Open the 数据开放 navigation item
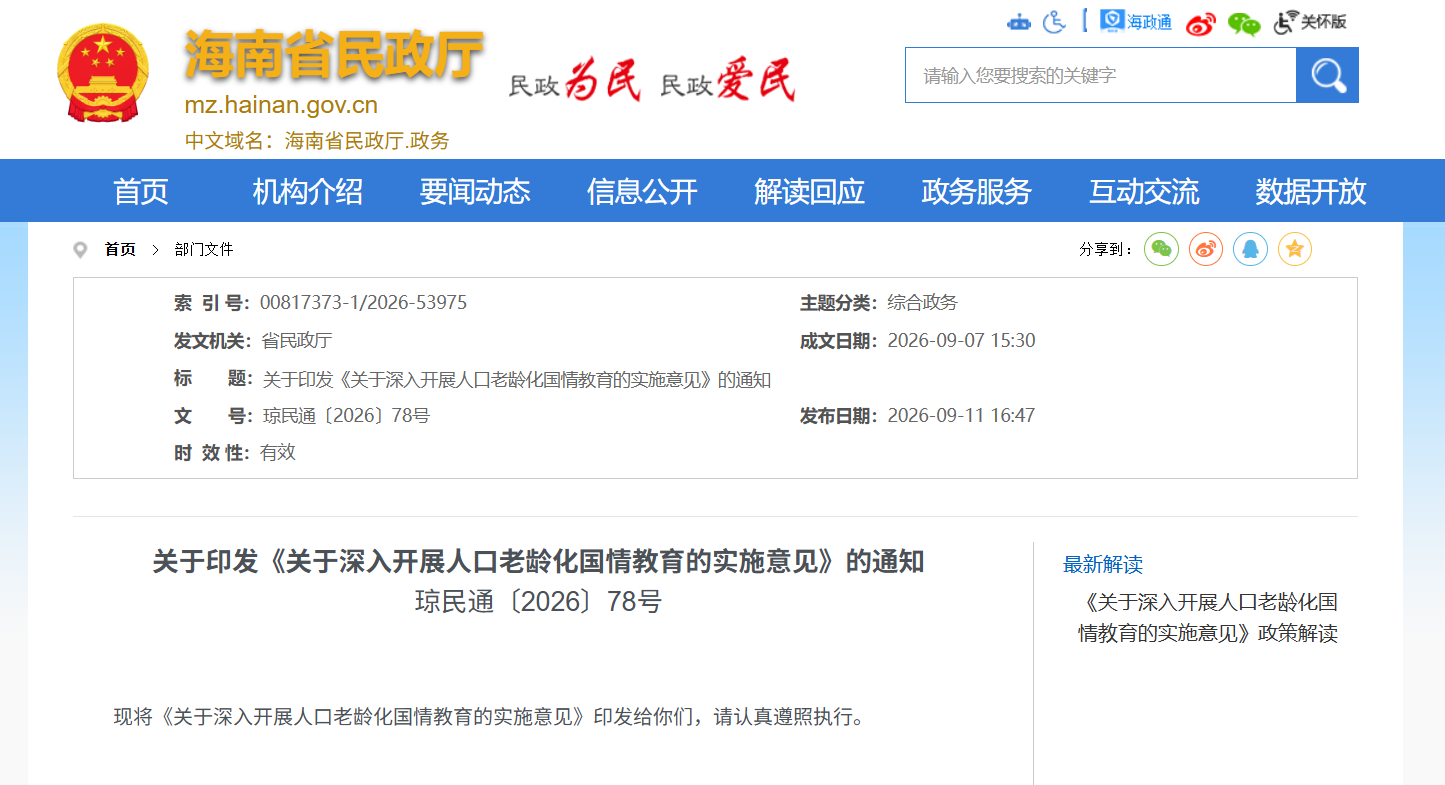This screenshot has width=1445, height=785. click(1310, 191)
